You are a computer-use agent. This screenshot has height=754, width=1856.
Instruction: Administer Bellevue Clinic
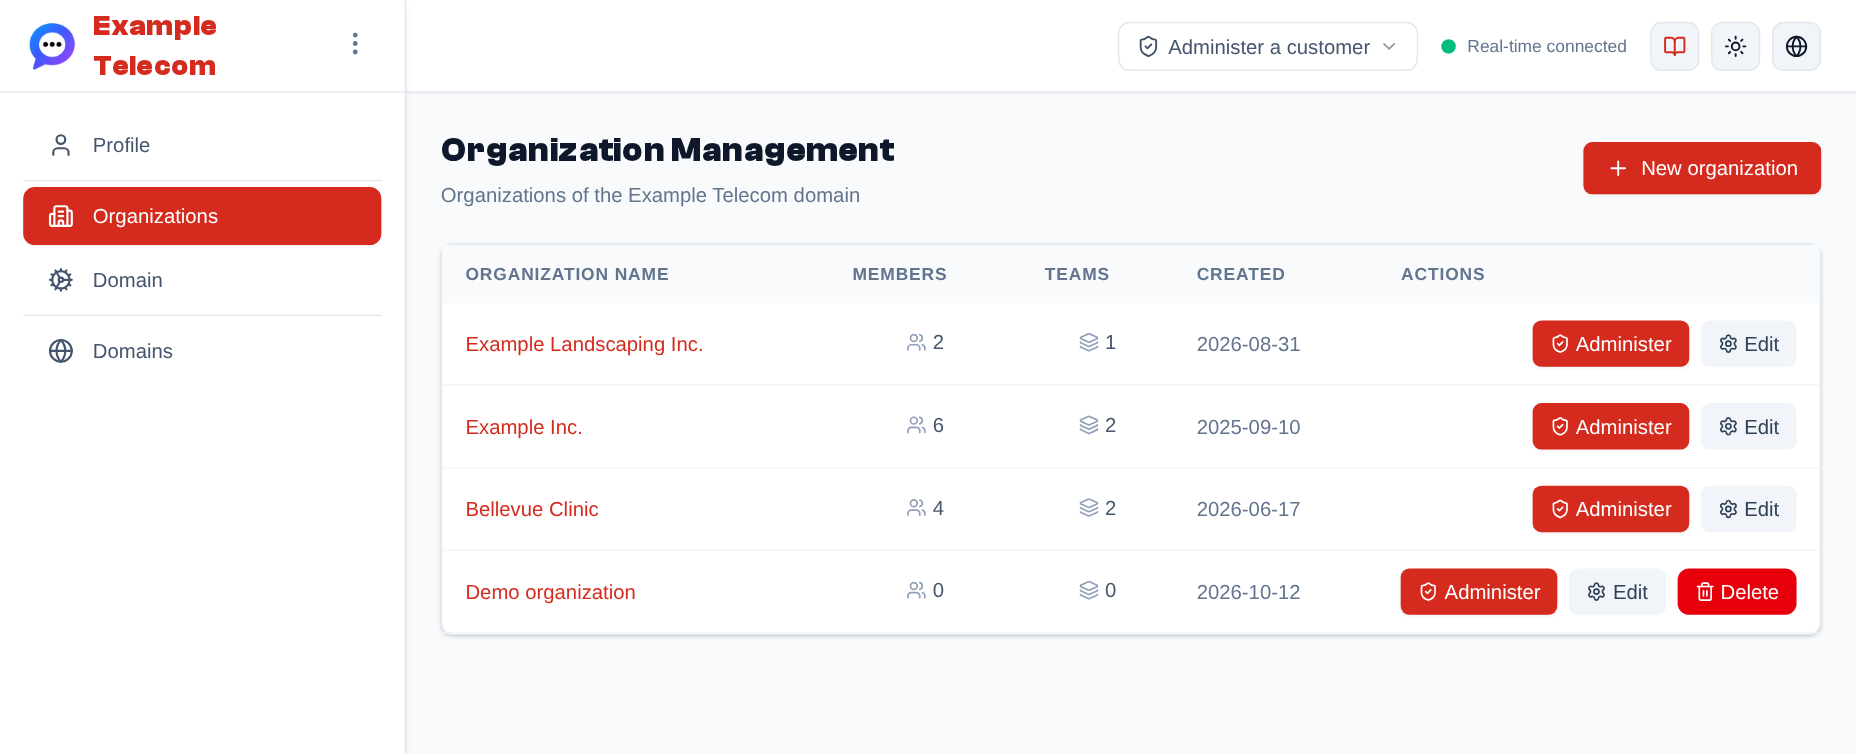[1610, 509]
